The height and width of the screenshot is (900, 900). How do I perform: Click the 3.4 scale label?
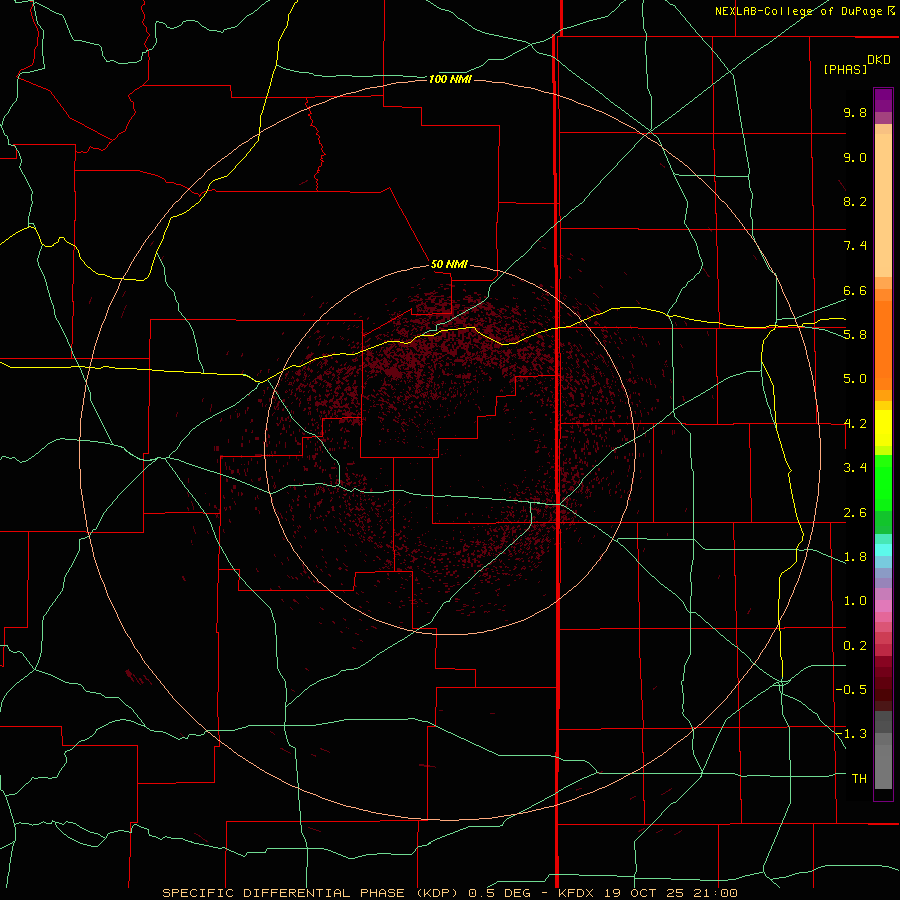(855, 468)
